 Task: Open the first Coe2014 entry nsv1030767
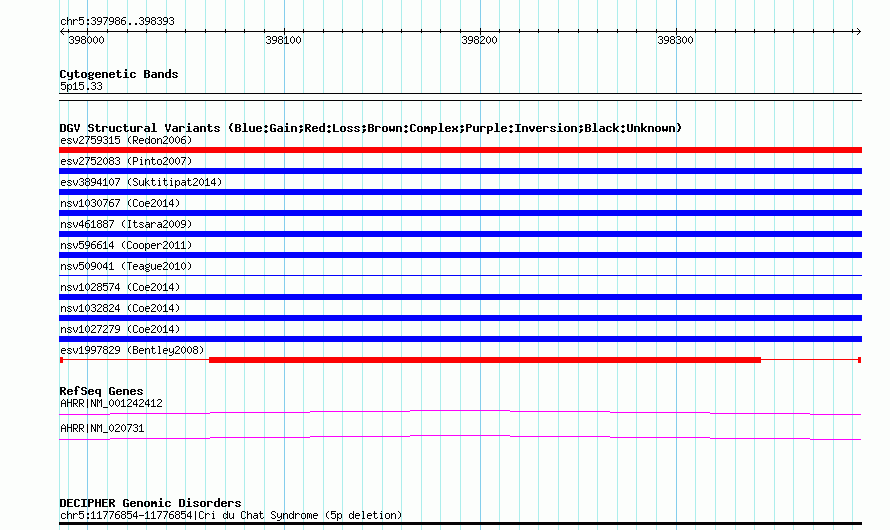pos(120,203)
